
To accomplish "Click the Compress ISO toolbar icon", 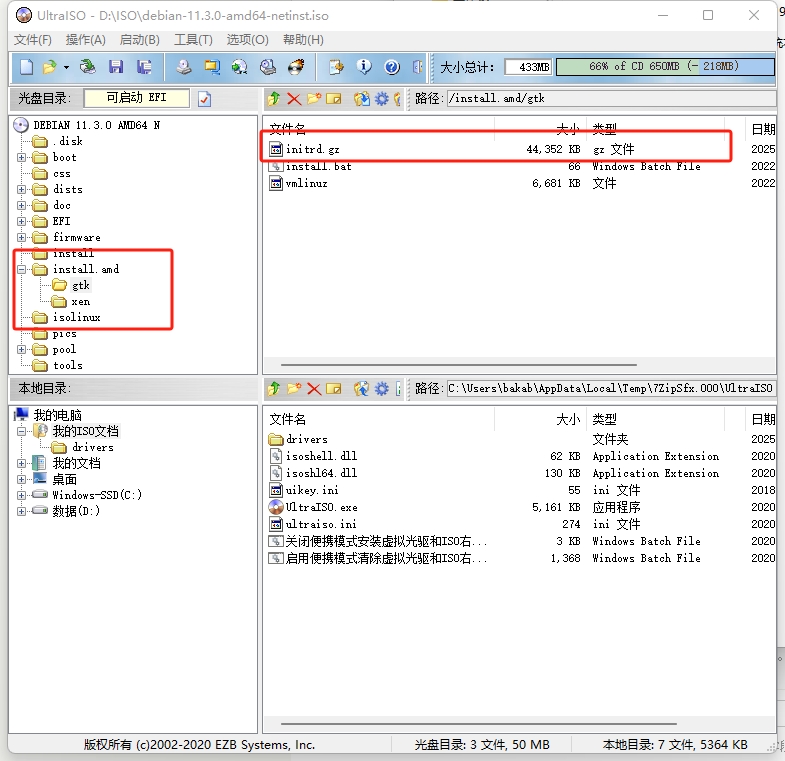I will (x=212, y=67).
